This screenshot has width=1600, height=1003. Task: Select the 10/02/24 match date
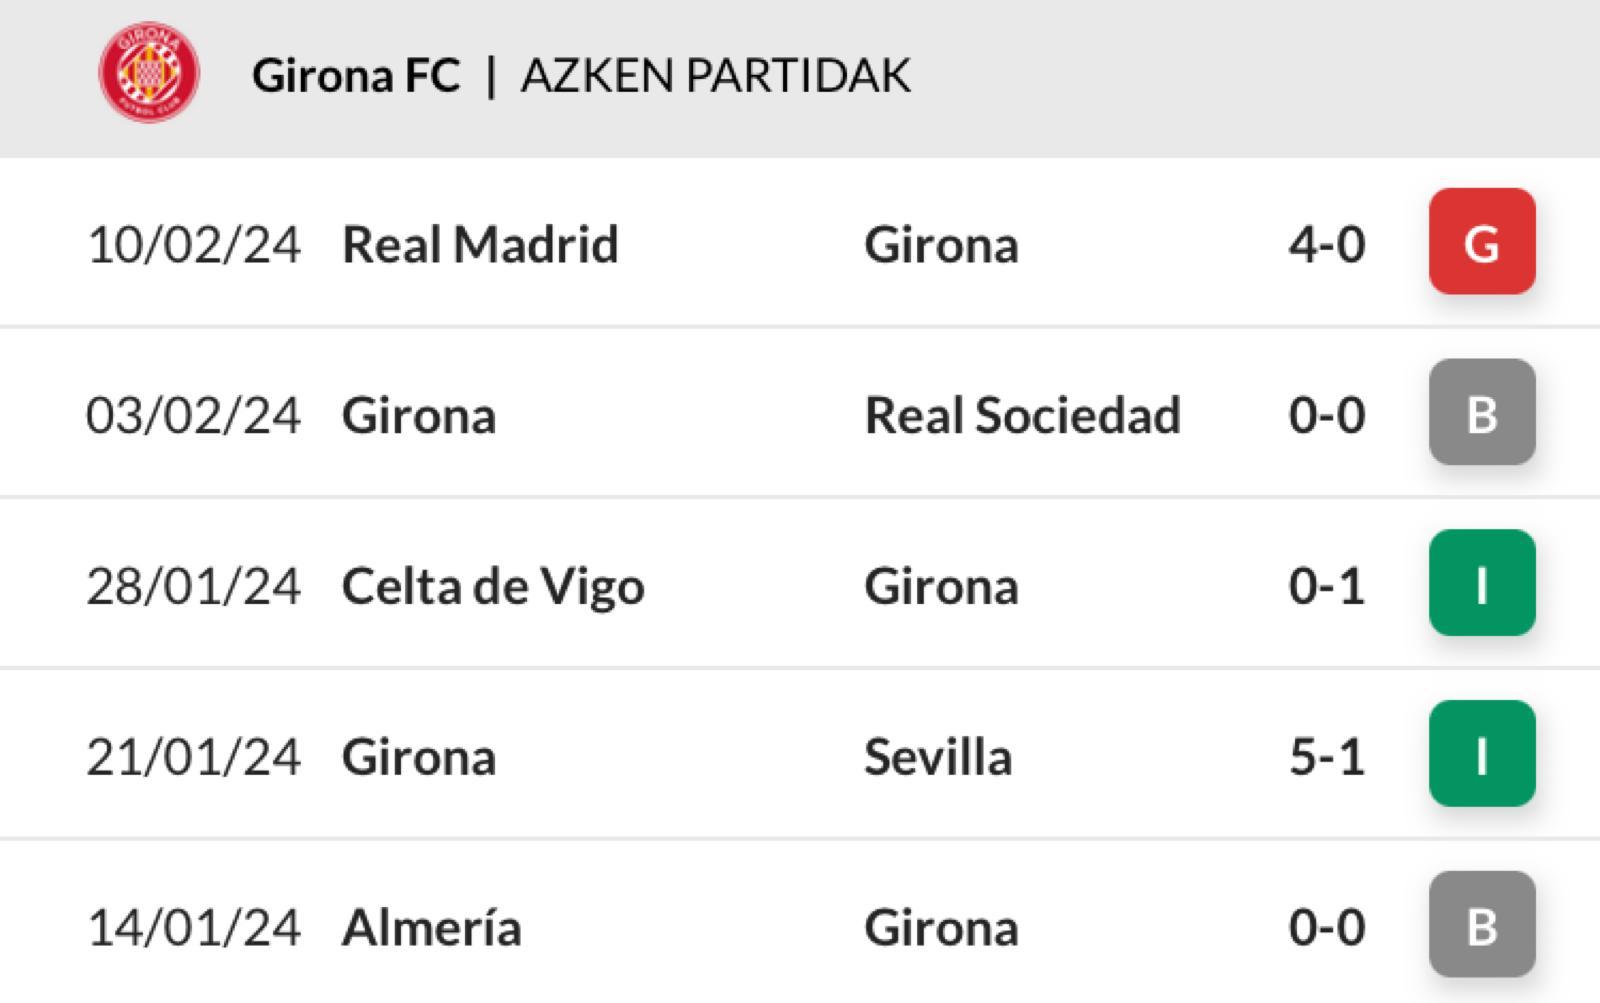coord(193,245)
